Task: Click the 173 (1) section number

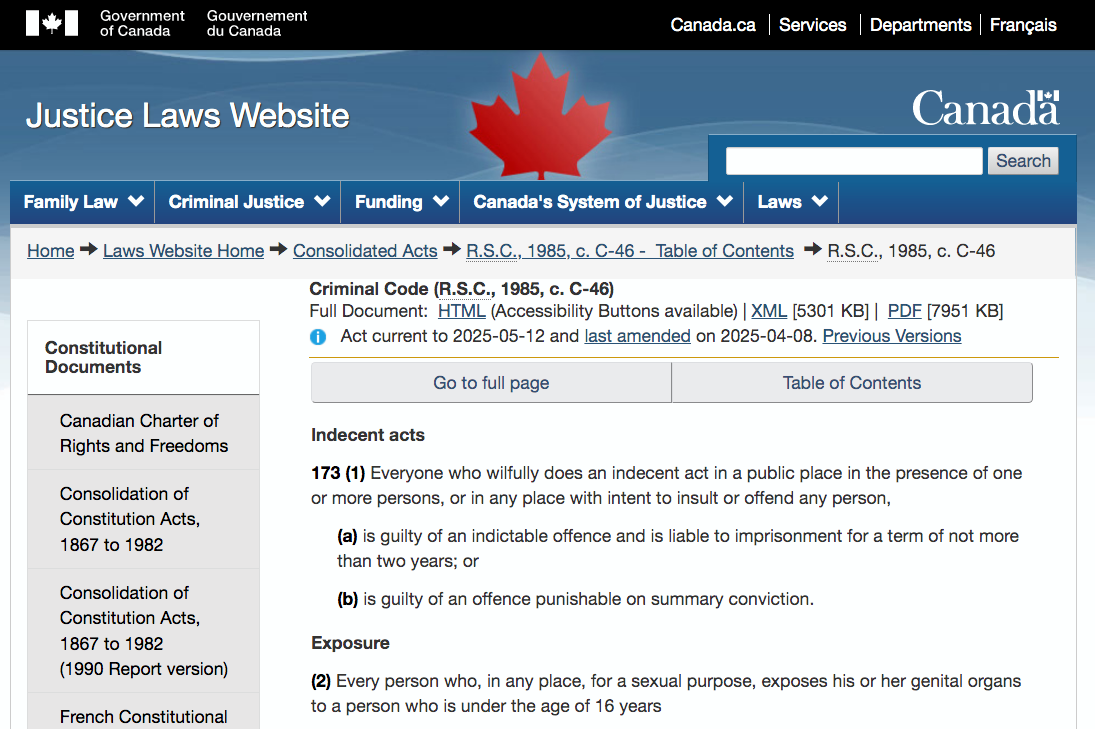Action: (338, 473)
